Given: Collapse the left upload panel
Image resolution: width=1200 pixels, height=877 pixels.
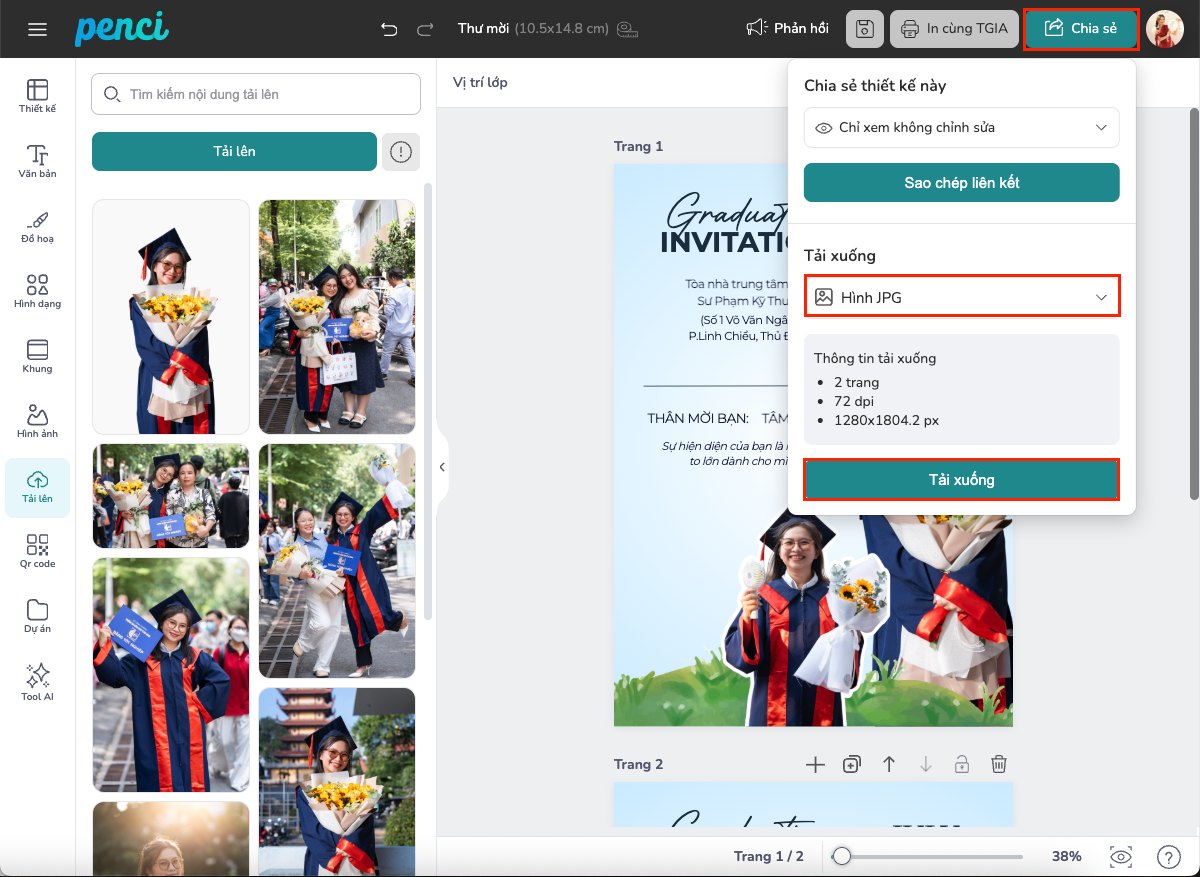Looking at the screenshot, I should coord(442,467).
